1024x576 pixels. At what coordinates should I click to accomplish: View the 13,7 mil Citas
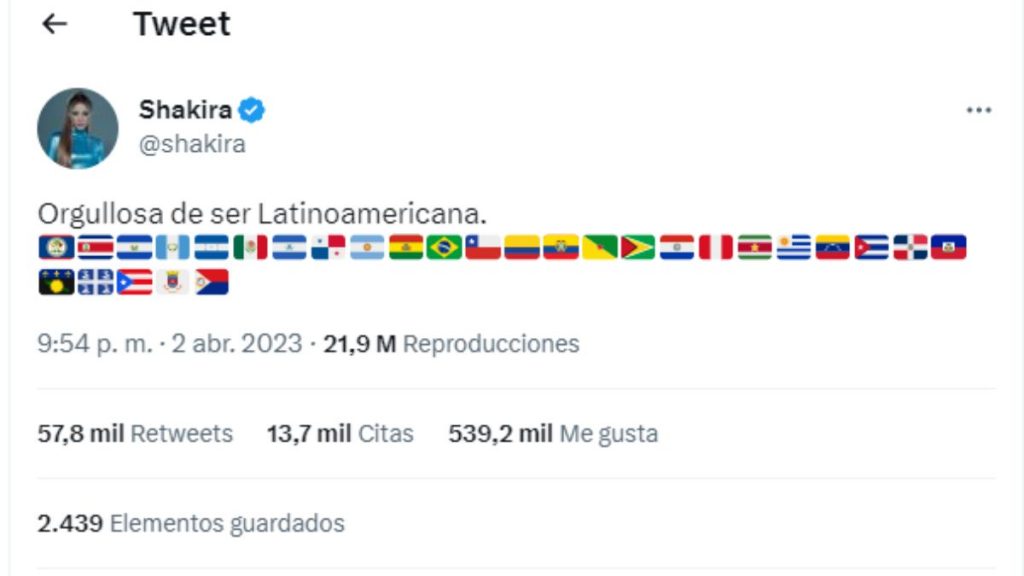340,433
